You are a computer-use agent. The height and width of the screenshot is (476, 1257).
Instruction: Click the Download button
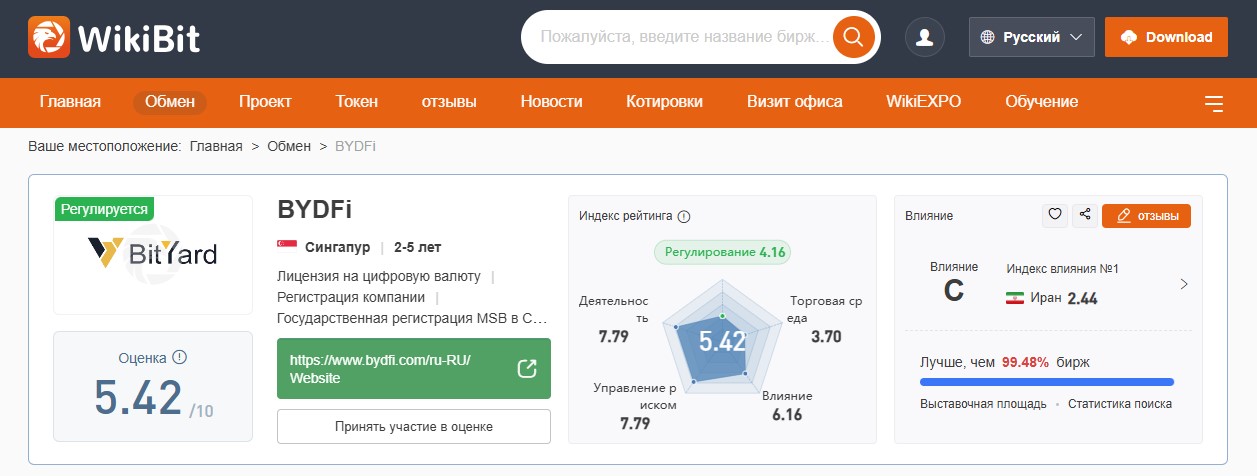[x=1166, y=37]
